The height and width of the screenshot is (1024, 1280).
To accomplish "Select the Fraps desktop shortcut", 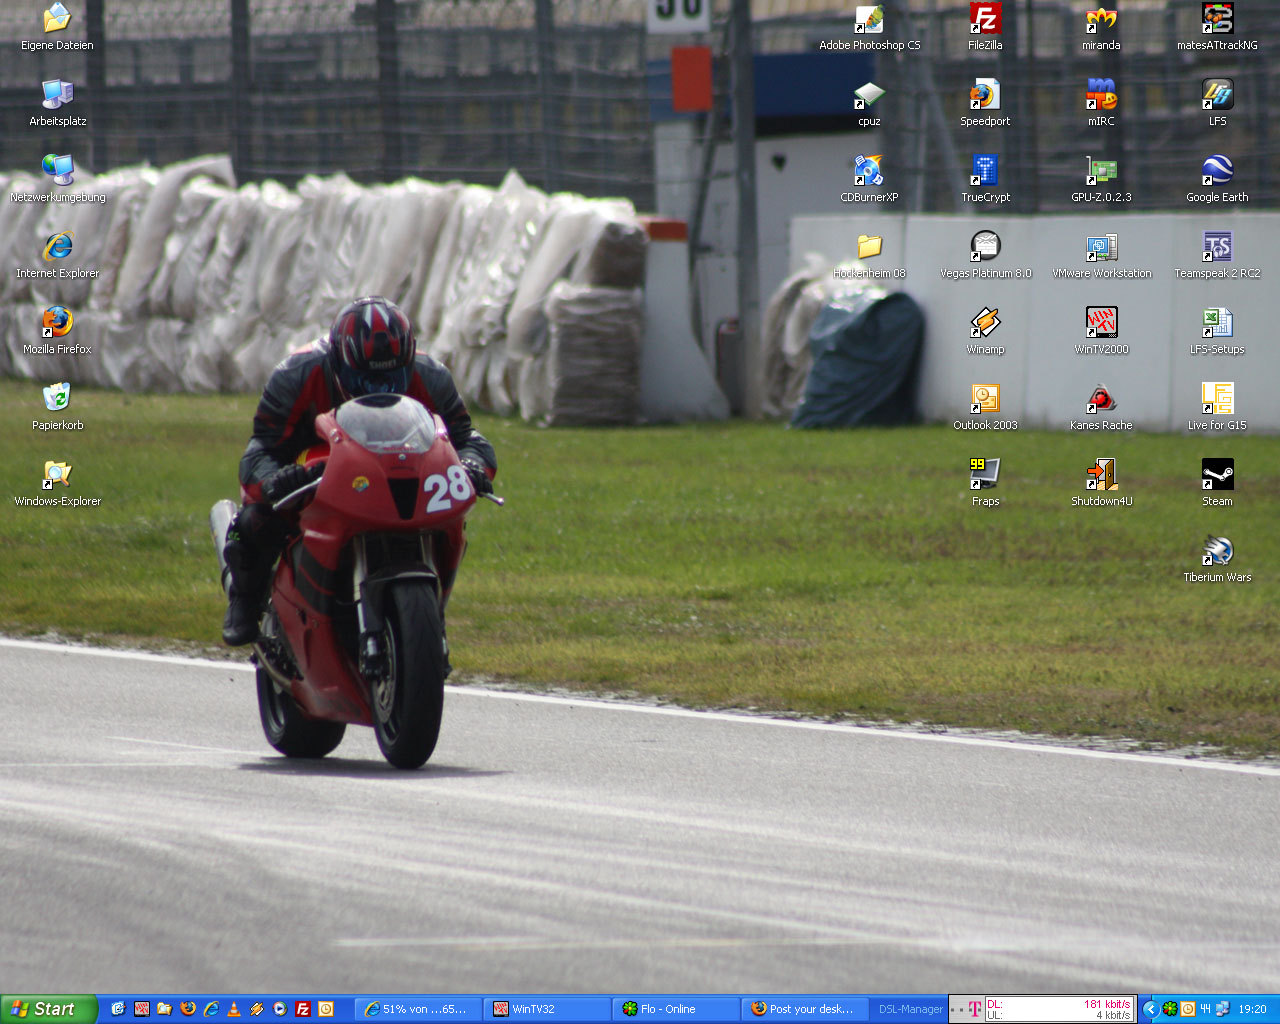I will click(986, 483).
